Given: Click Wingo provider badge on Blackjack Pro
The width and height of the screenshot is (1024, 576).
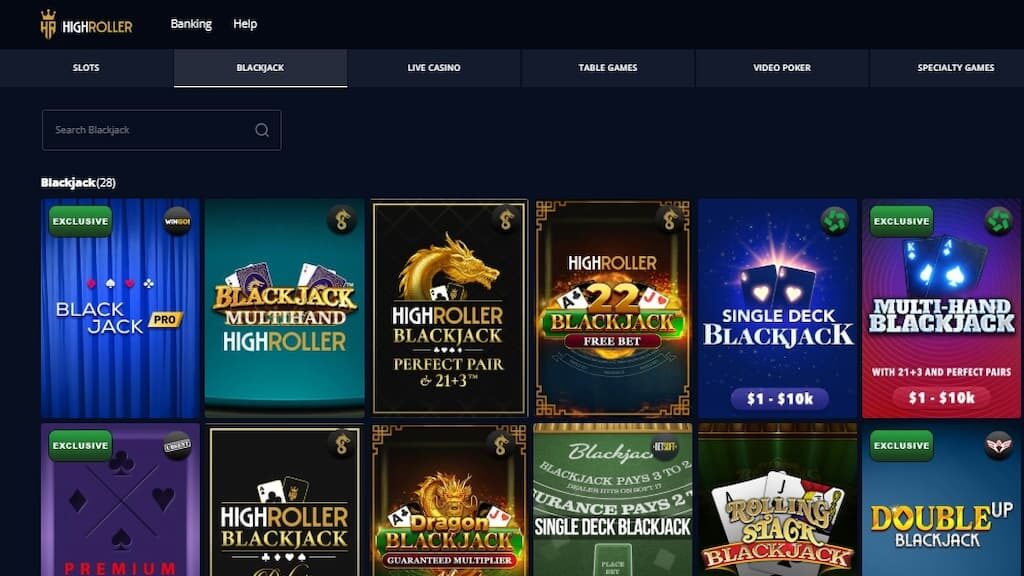Looking at the screenshot, I should (x=177, y=221).
